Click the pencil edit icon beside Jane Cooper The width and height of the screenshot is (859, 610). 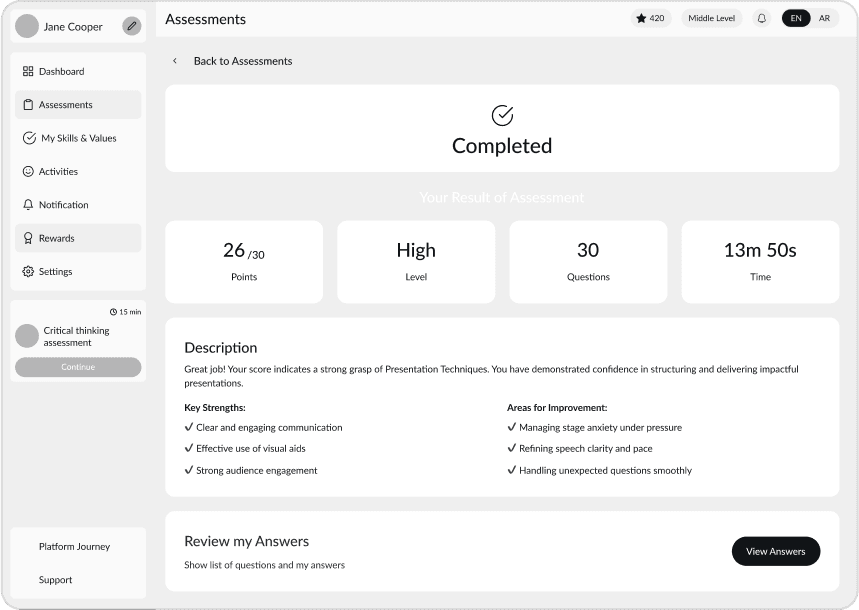click(131, 26)
